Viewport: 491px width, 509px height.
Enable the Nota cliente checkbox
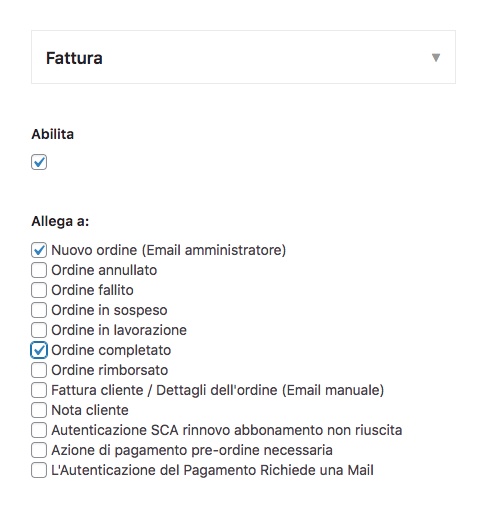[x=39, y=410]
